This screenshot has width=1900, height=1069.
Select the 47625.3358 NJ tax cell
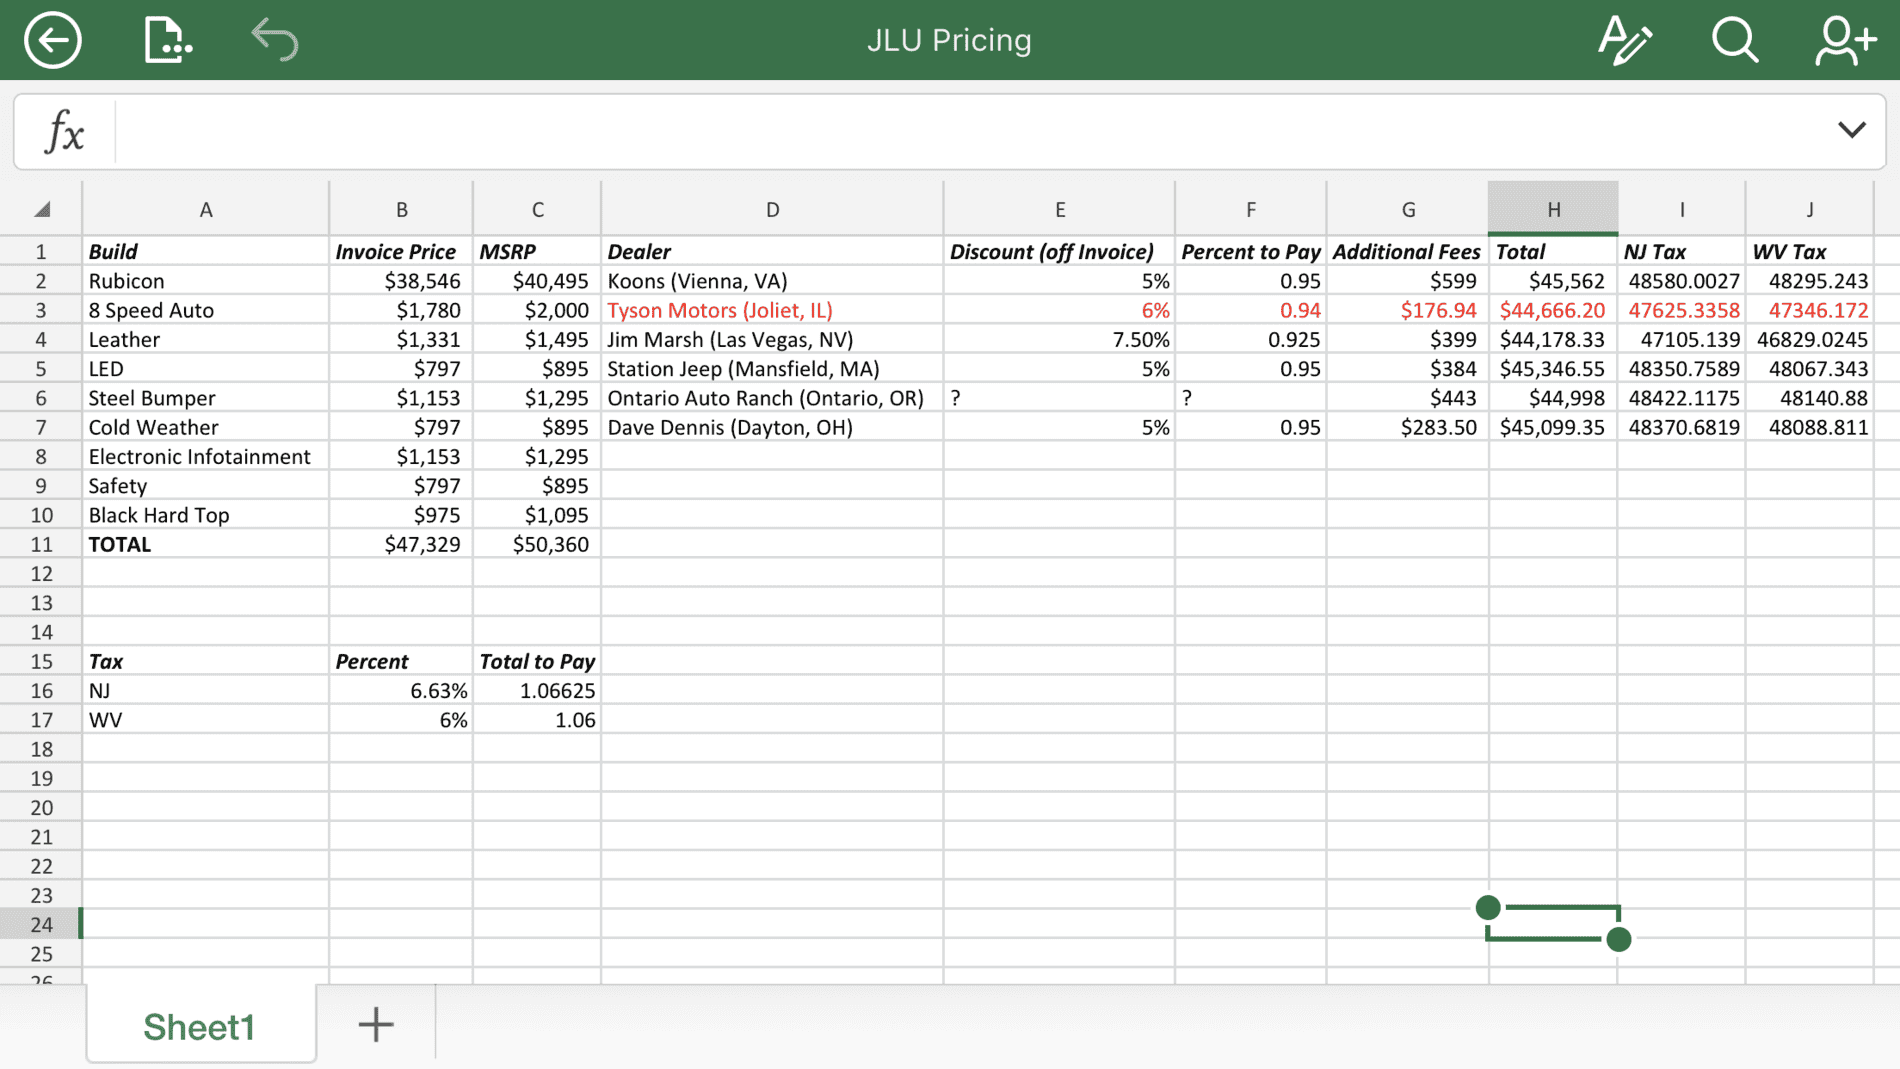point(1682,310)
